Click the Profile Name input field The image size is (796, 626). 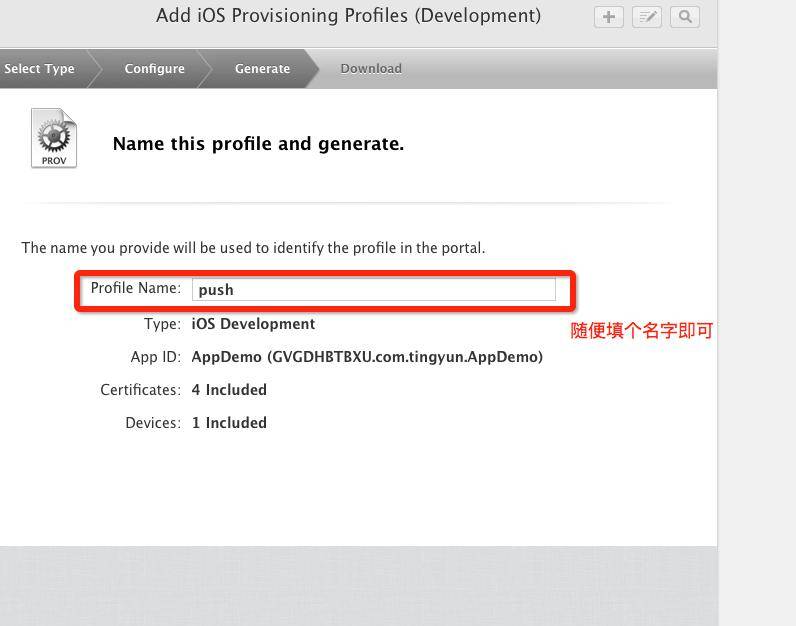click(x=374, y=289)
